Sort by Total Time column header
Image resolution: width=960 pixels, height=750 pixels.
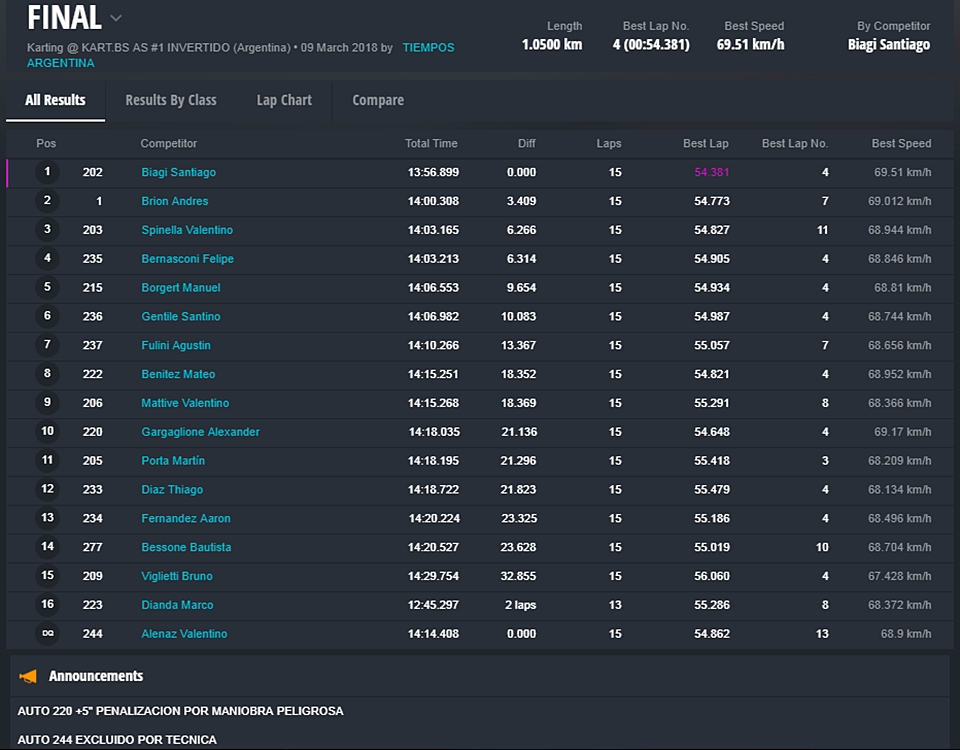pos(431,144)
